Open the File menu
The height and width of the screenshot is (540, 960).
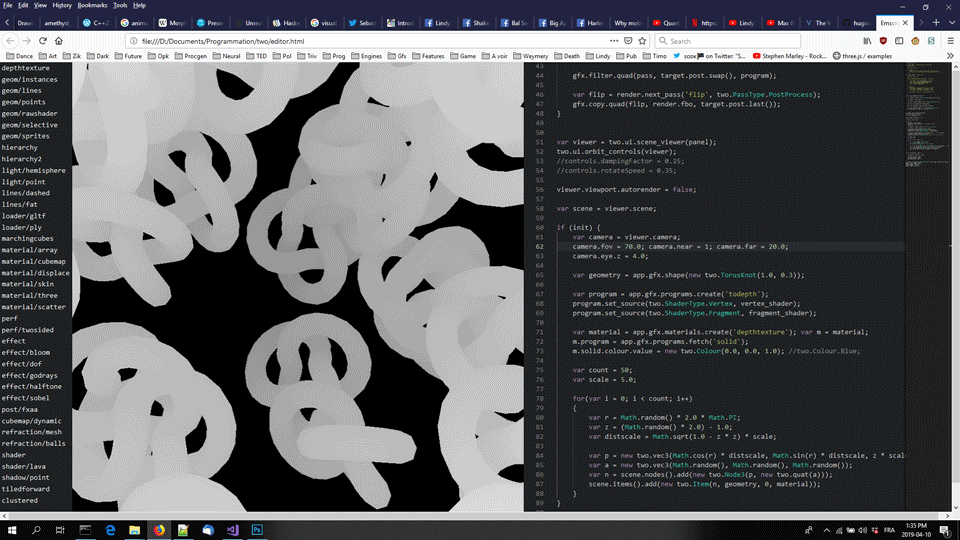(7, 5)
